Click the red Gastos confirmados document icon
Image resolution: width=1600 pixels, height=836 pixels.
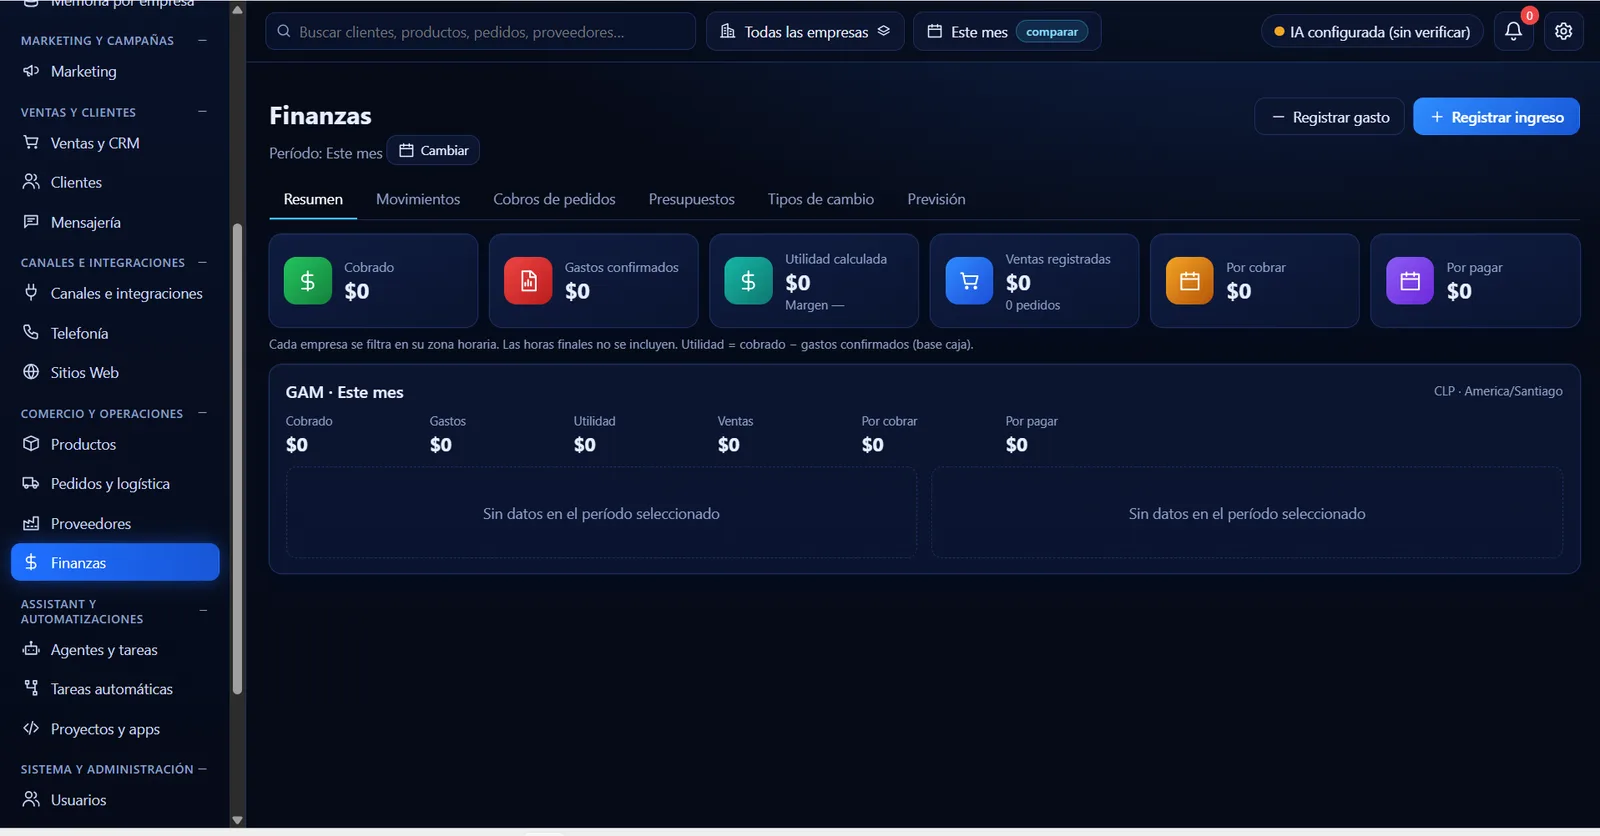coord(528,281)
